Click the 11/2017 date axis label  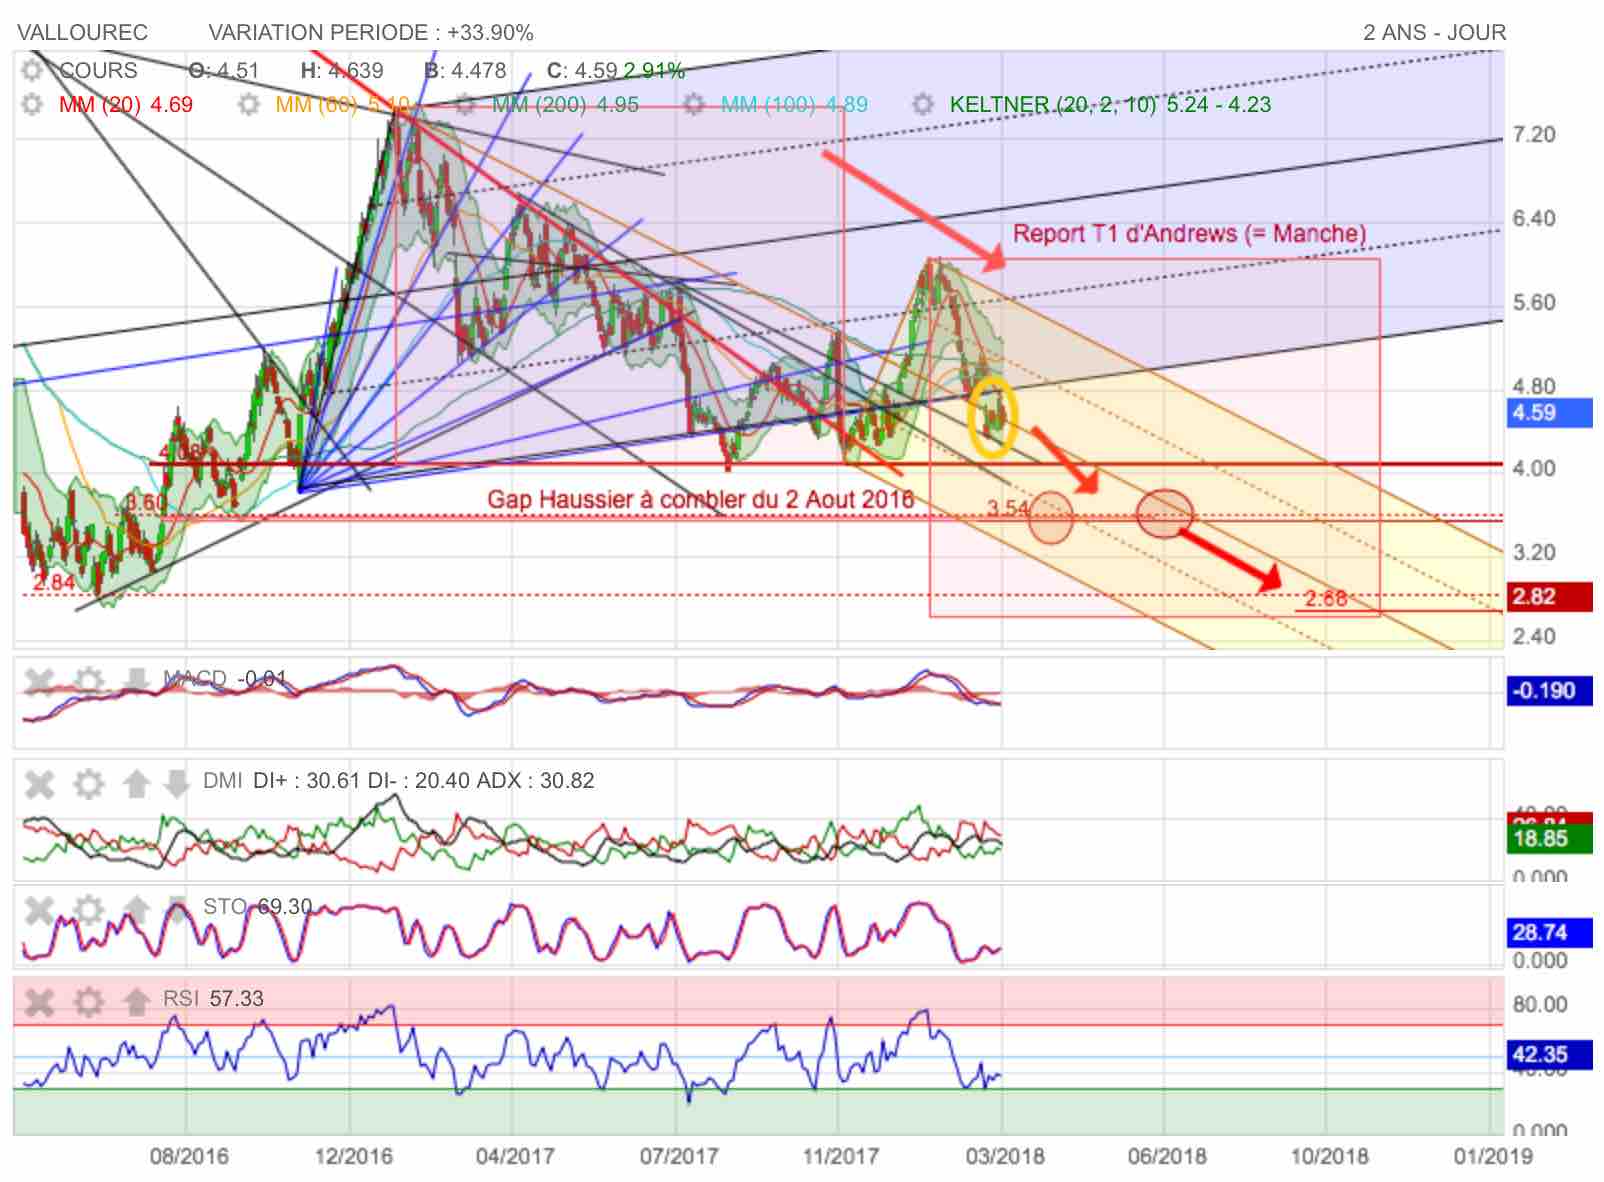(841, 1156)
